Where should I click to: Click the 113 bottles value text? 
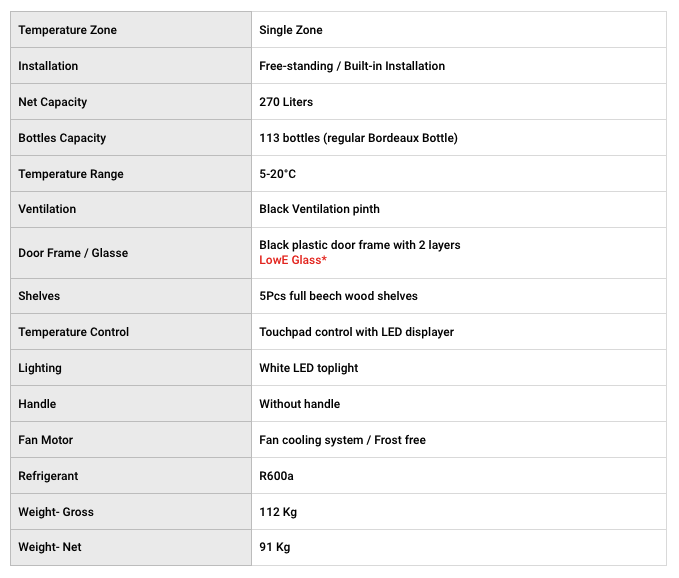(358, 138)
